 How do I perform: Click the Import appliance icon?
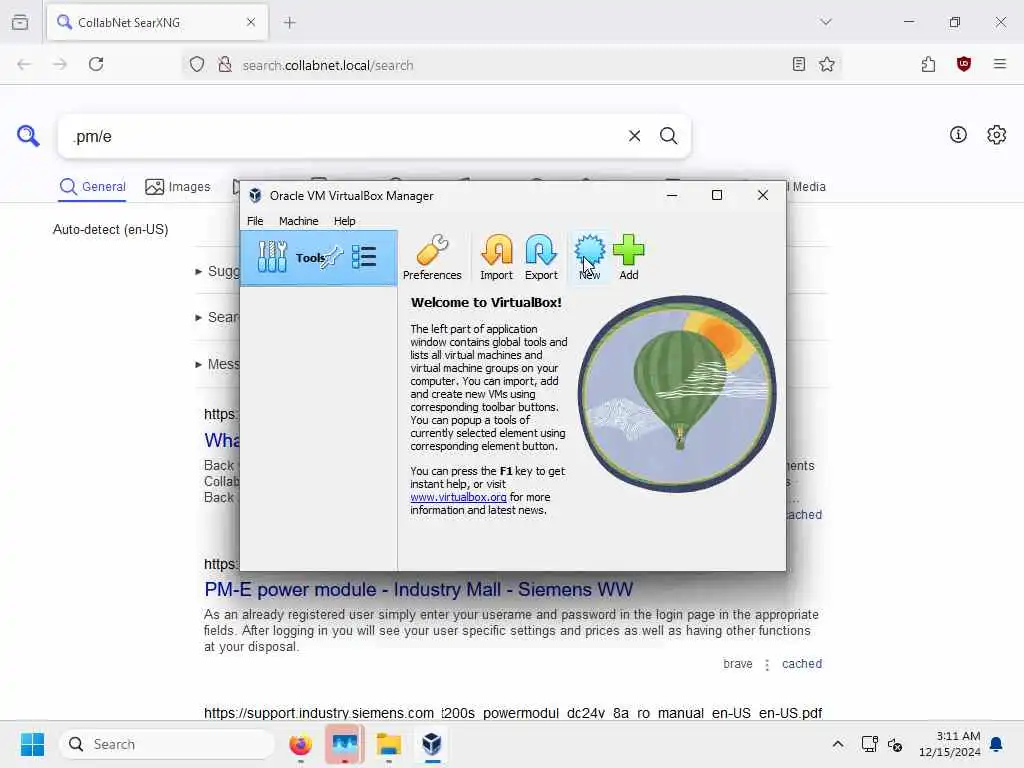click(496, 257)
